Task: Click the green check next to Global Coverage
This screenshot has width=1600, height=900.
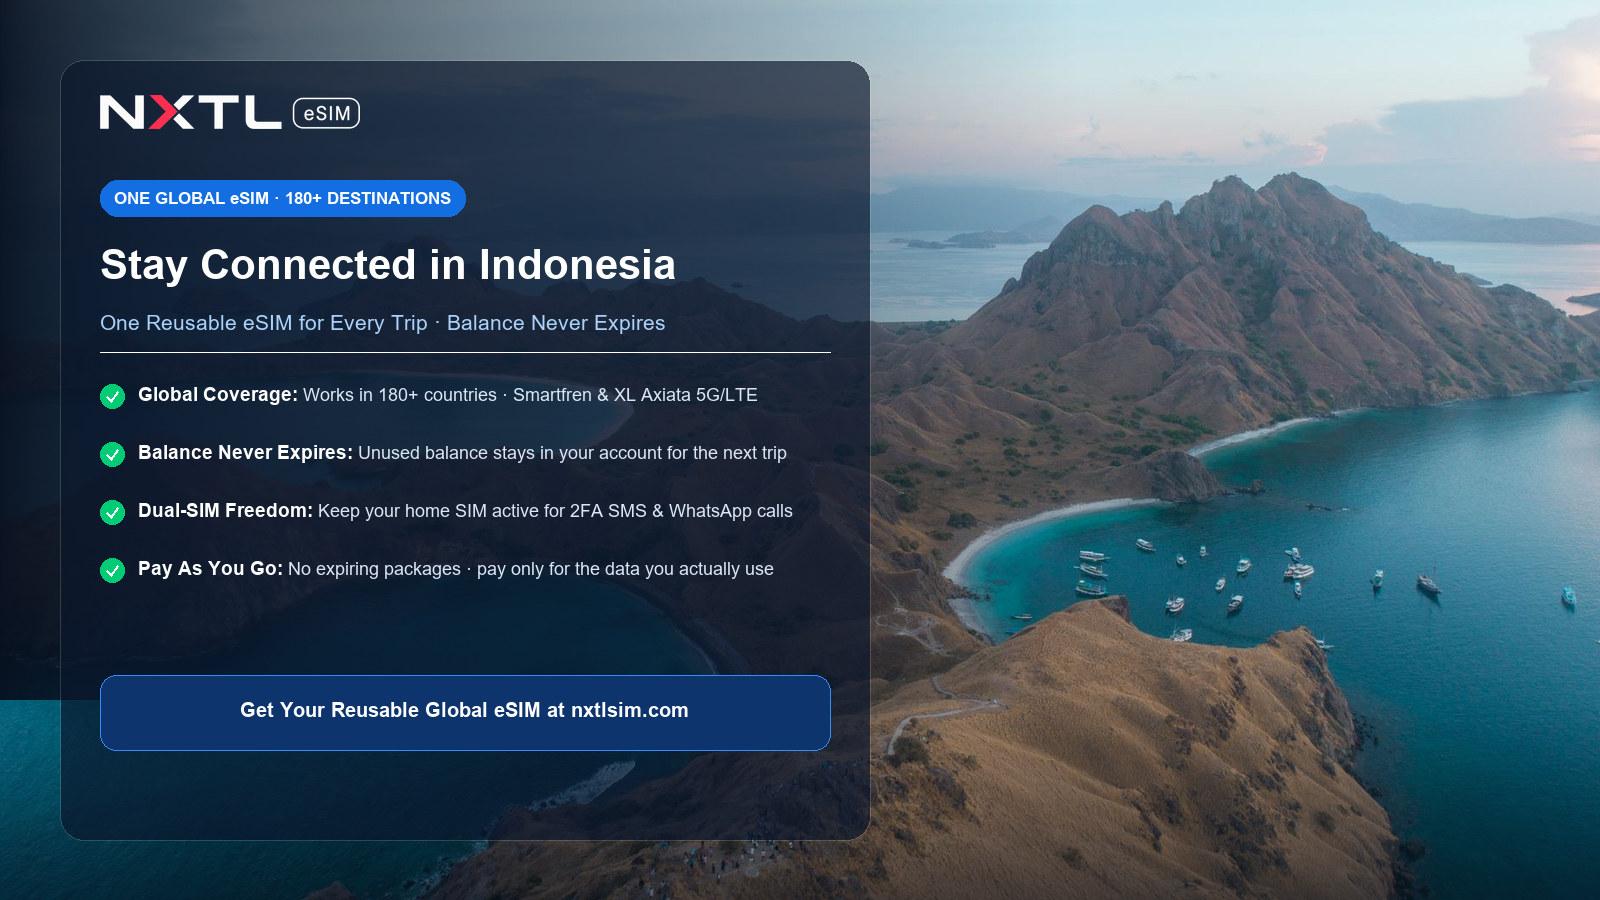Action: 112,396
